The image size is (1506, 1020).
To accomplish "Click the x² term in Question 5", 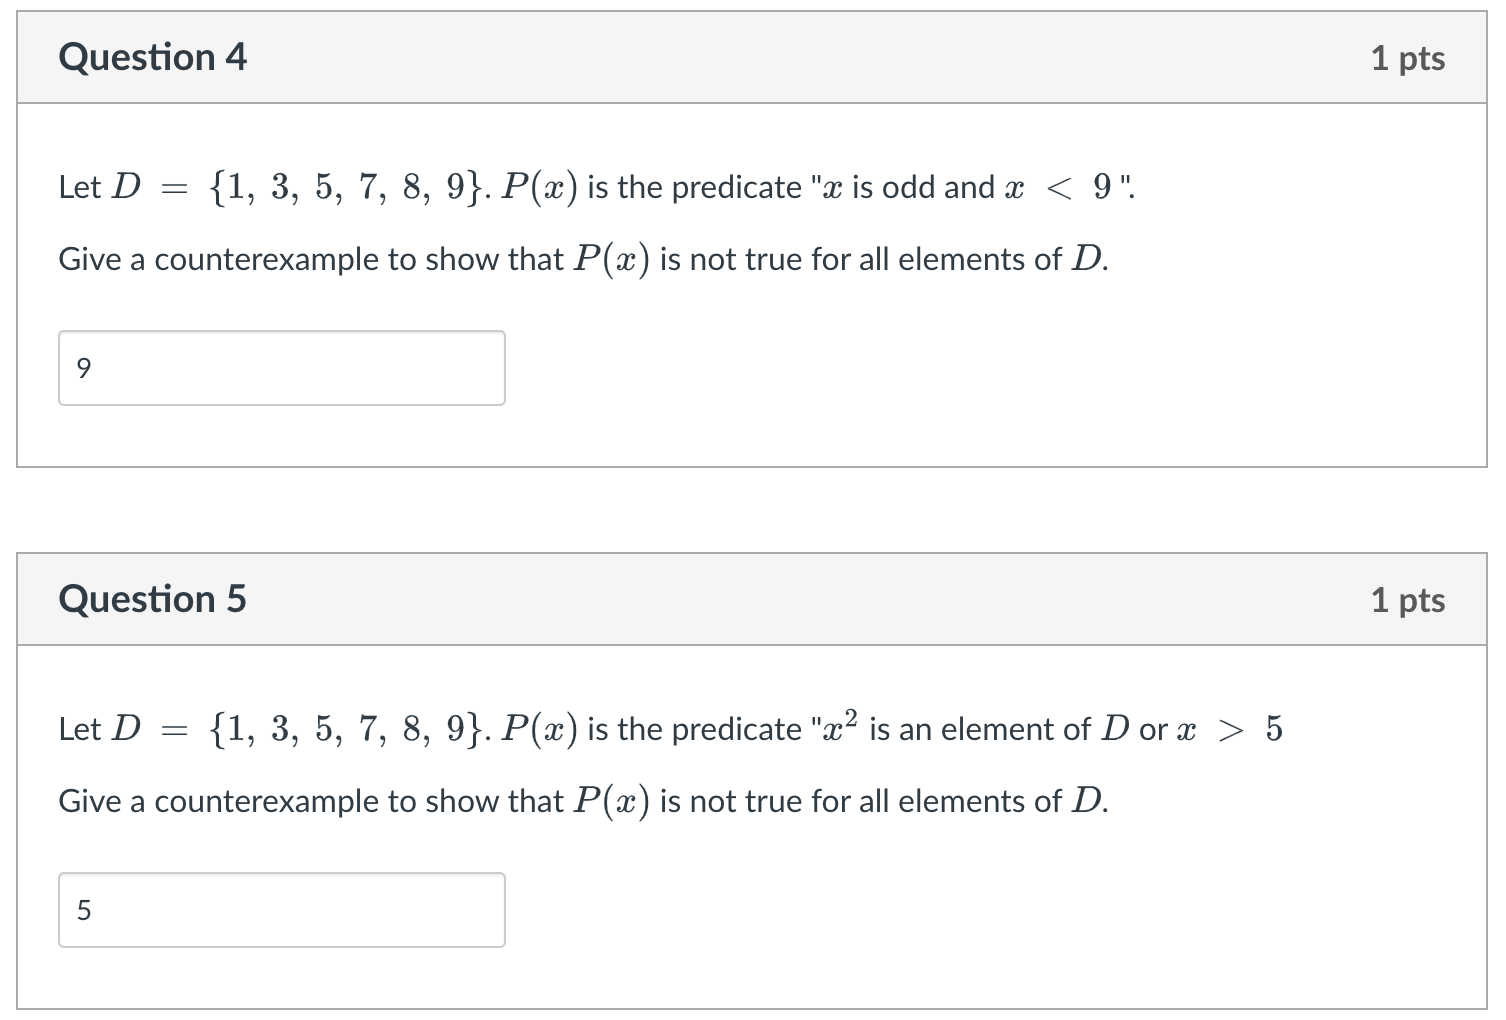I will pos(838,727).
